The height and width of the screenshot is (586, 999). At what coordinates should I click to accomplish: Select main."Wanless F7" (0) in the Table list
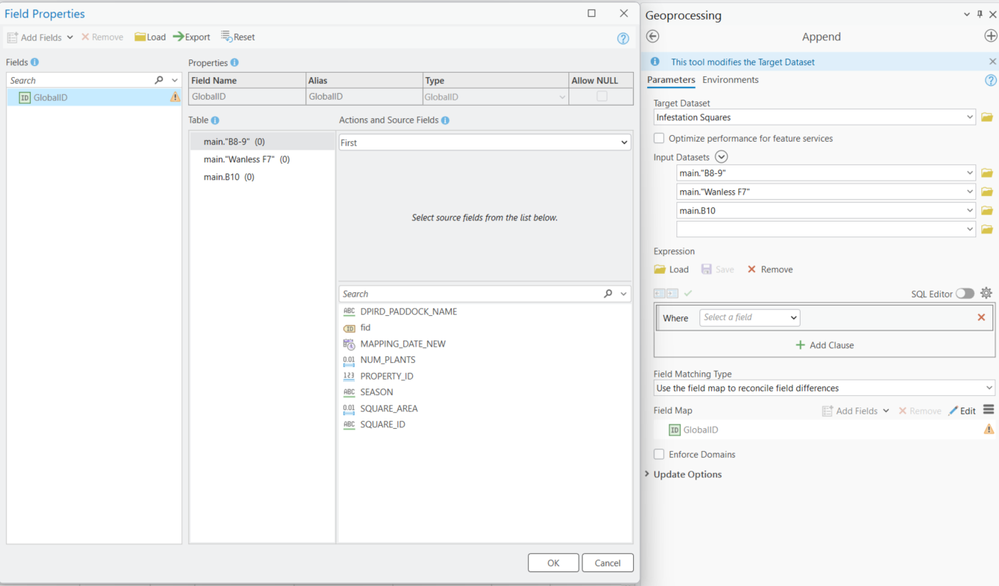coord(262,159)
